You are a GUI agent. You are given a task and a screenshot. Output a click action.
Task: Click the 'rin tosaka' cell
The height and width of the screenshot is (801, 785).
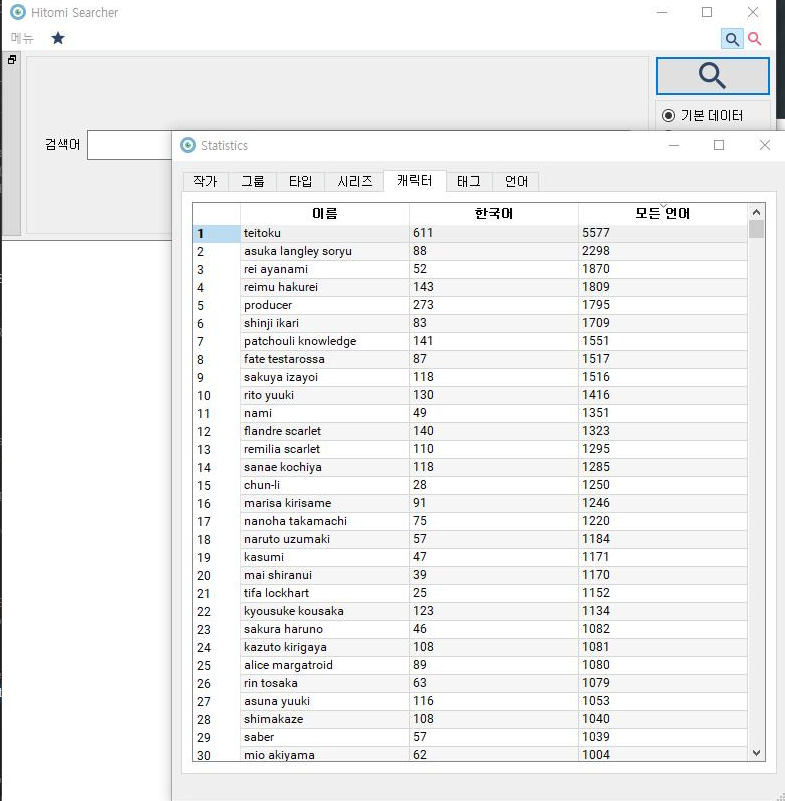[325, 684]
